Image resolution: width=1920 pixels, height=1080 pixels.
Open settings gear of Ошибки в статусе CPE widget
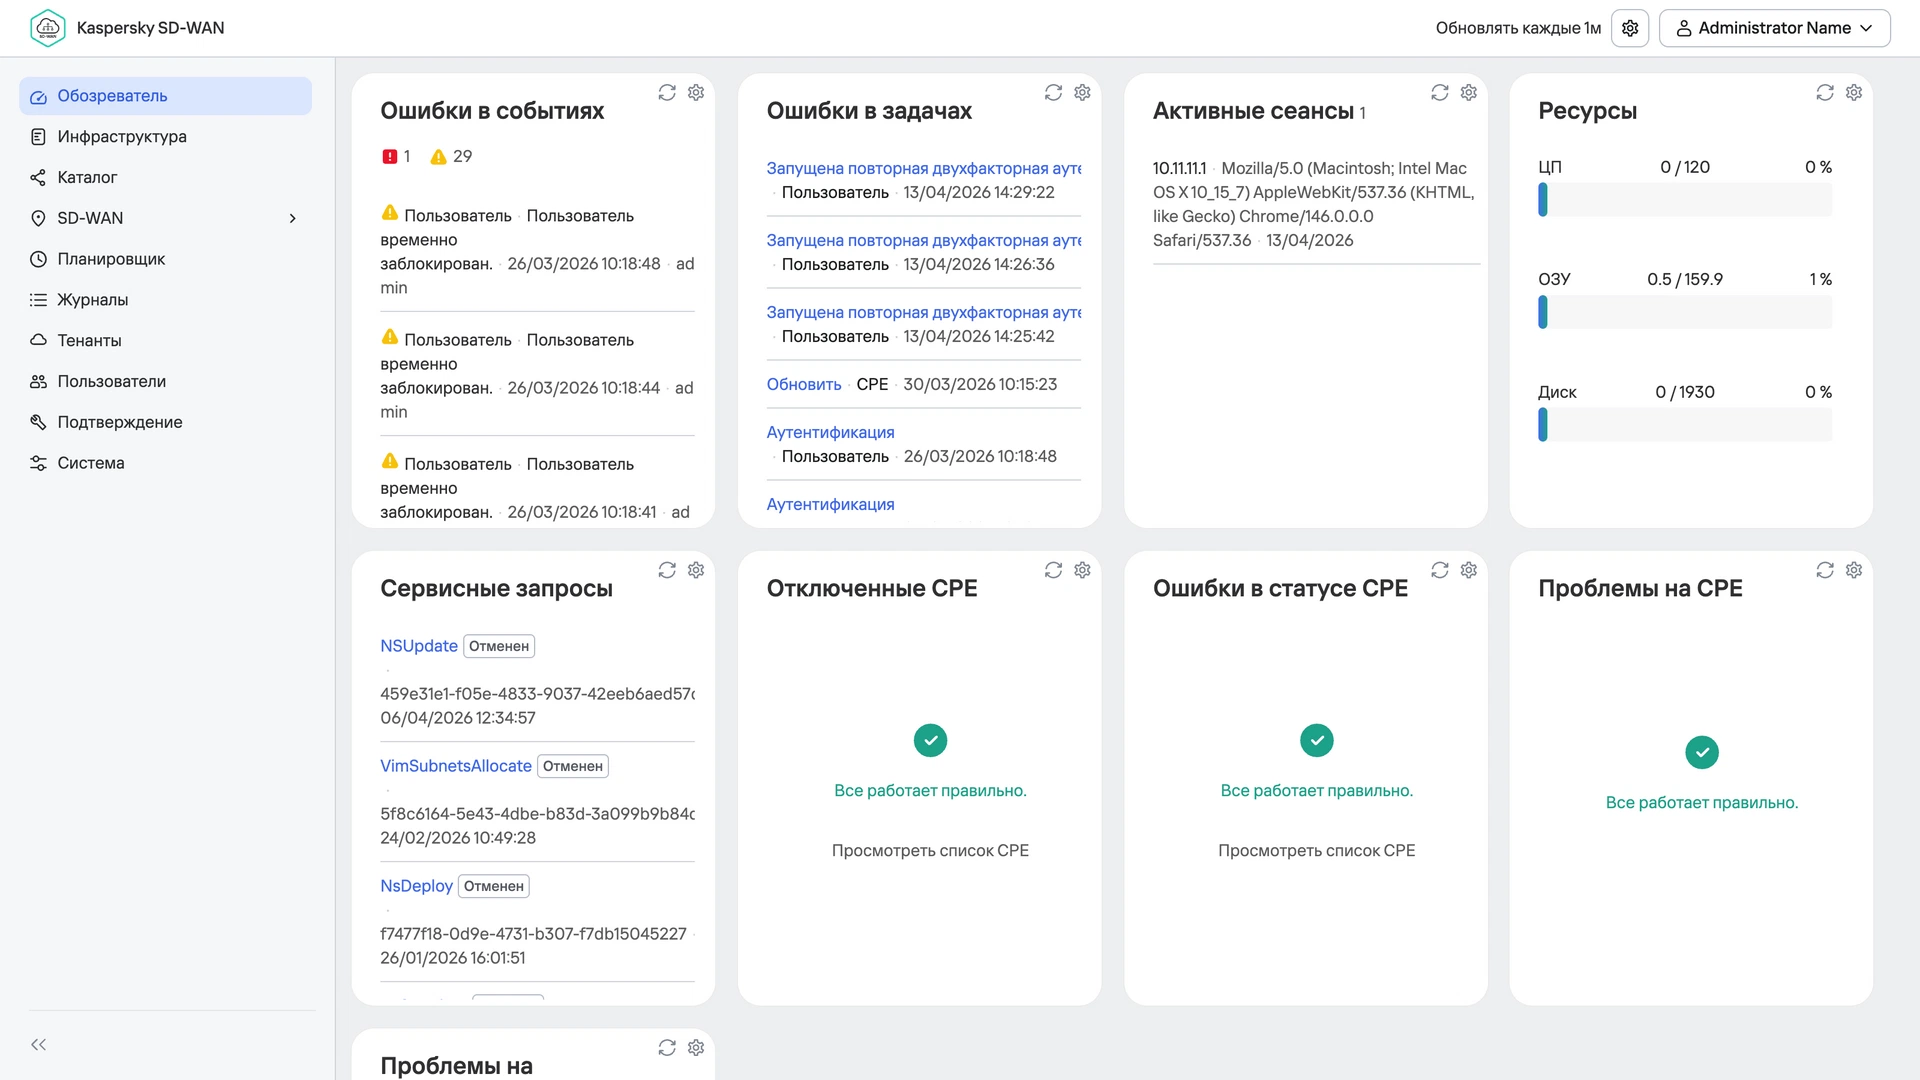pyautogui.click(x=1469, y=570)
